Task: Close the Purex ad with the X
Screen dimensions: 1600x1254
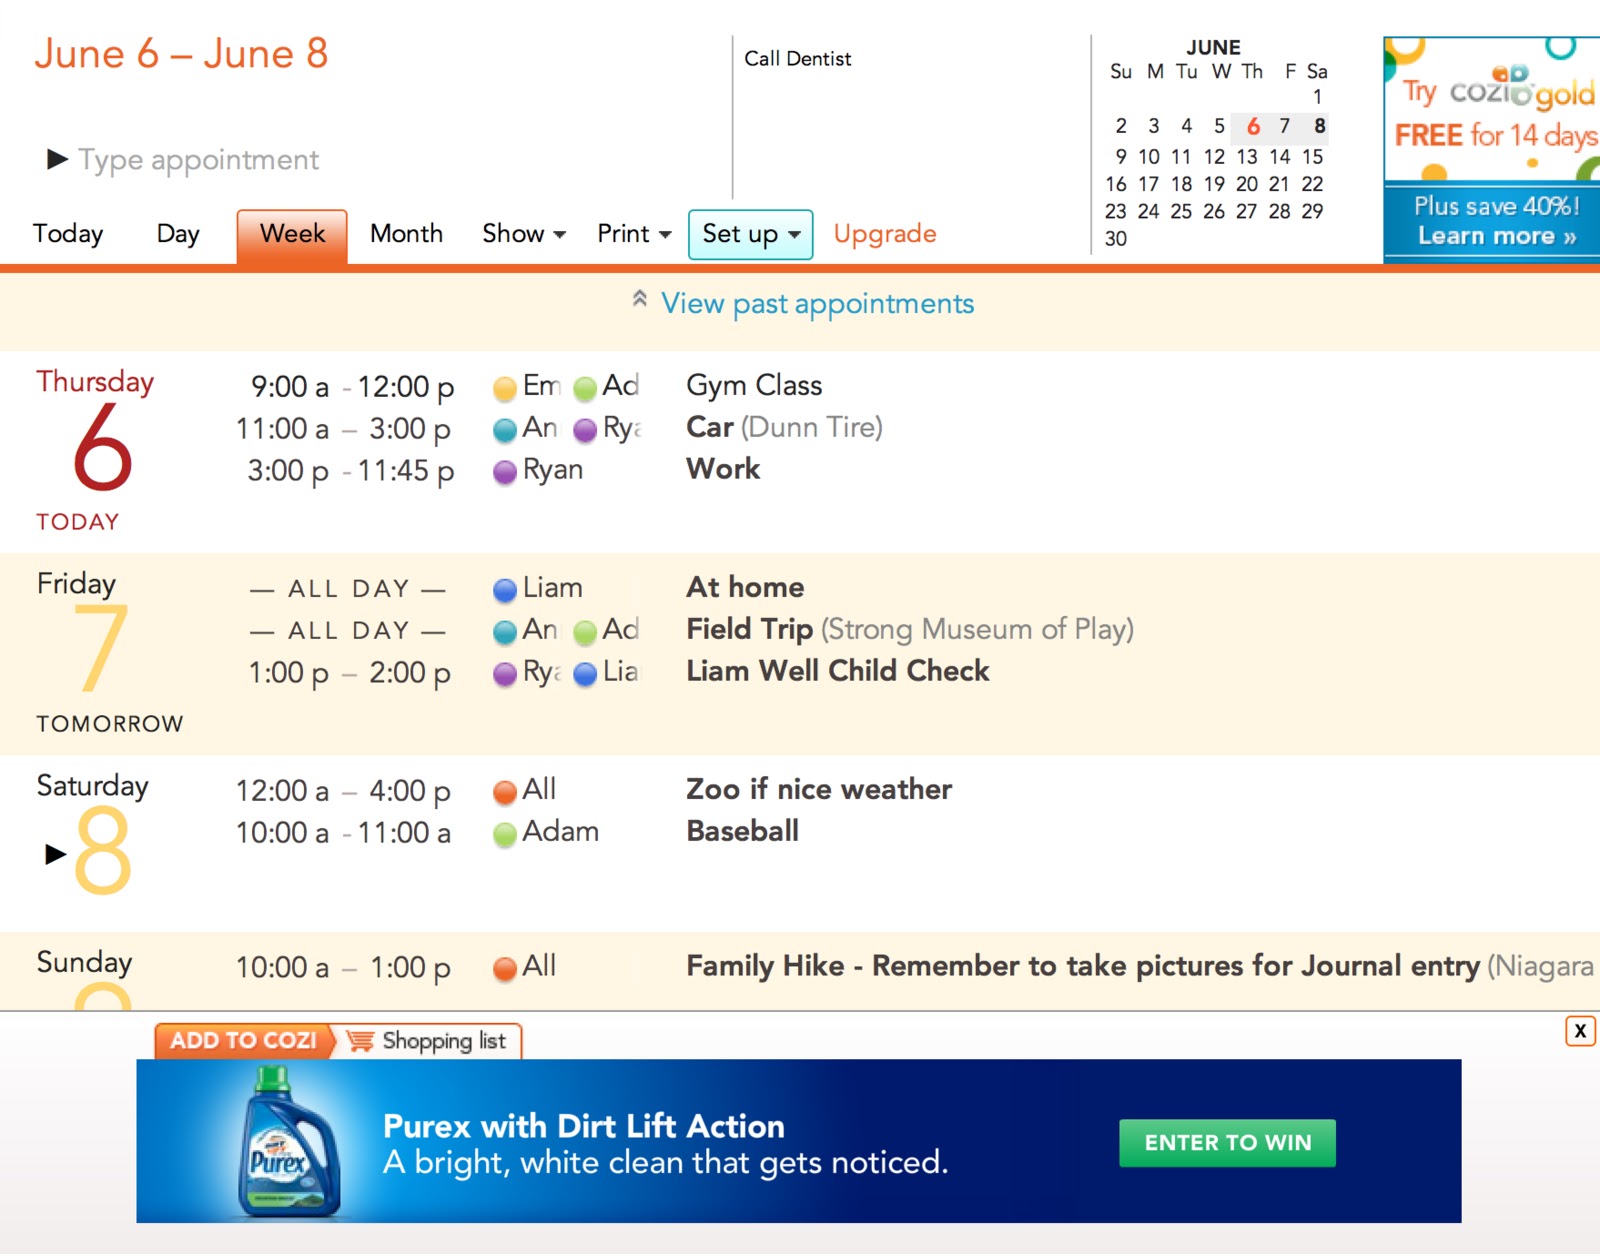Action: click(x=1580, y=1031)
